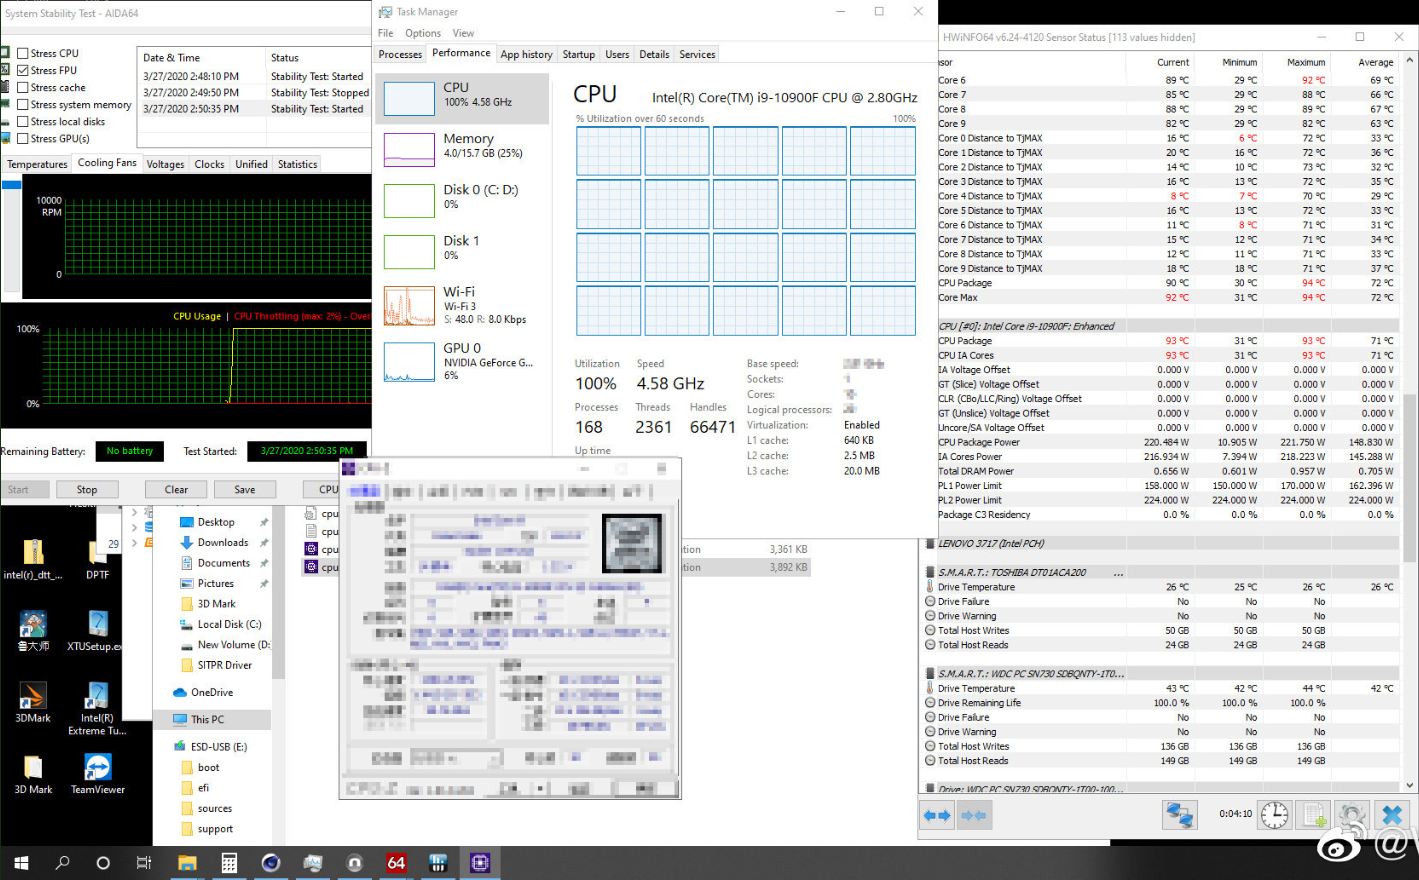1419x880 pixels.
Task: Open OneDrive in Explorer navigation pane
Action: click(211, 692)
